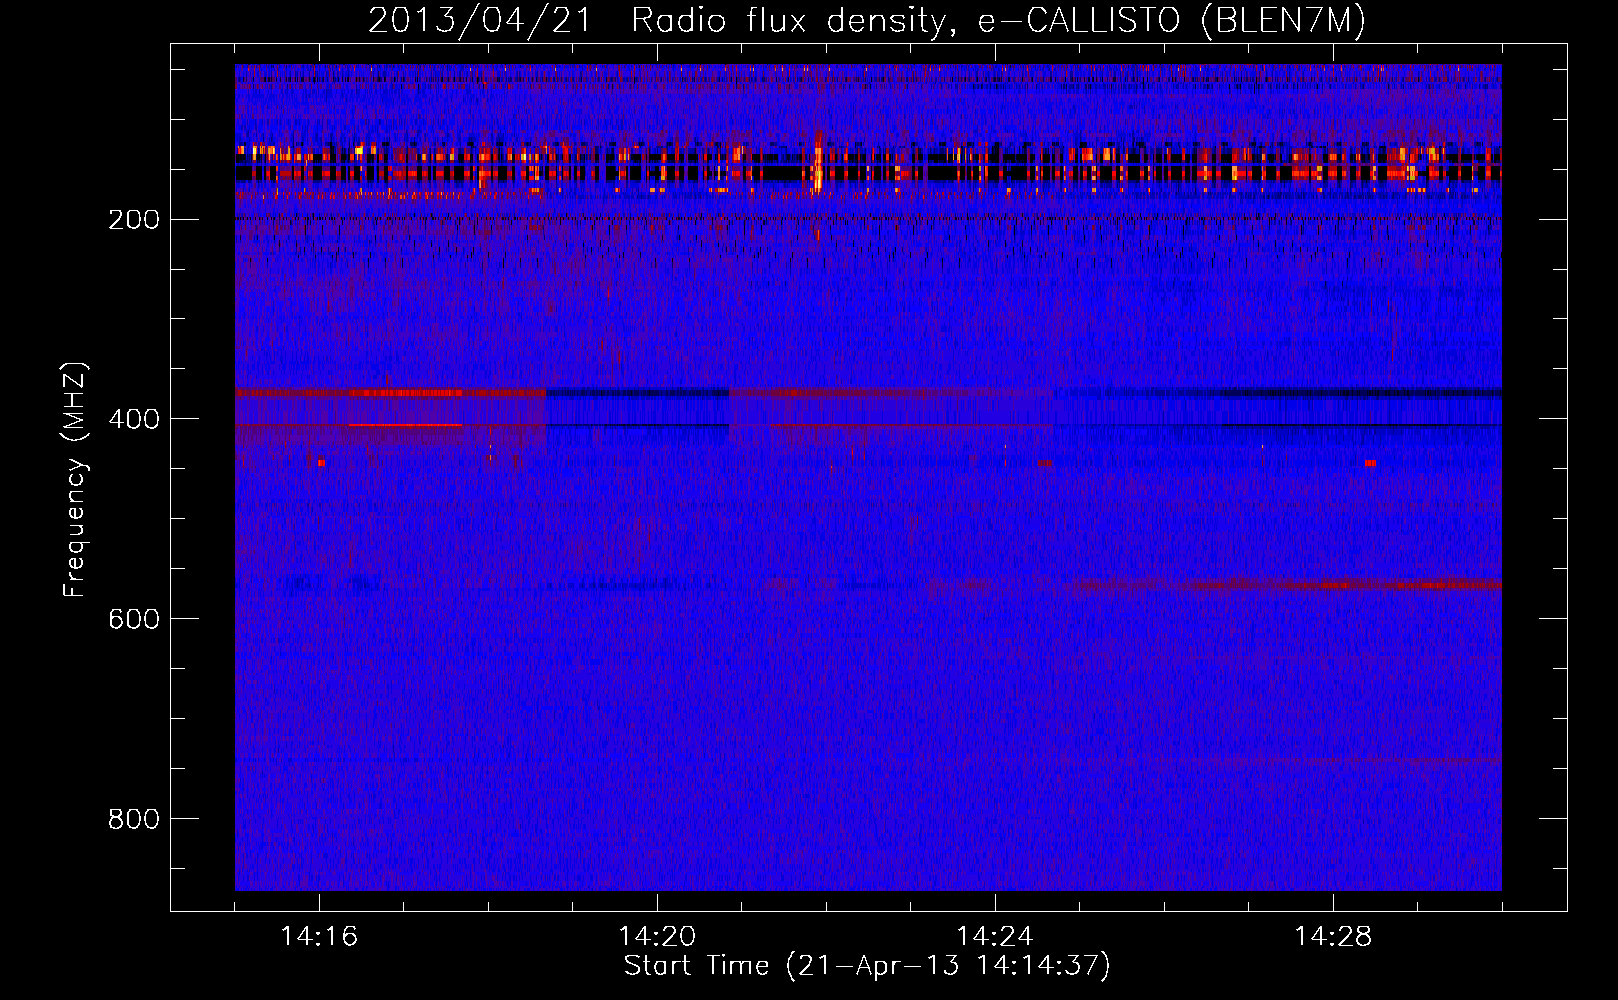The image size is (1618, 1000).
Task: Click the 800 frequency tick label
Action: [x=133, y=819]
